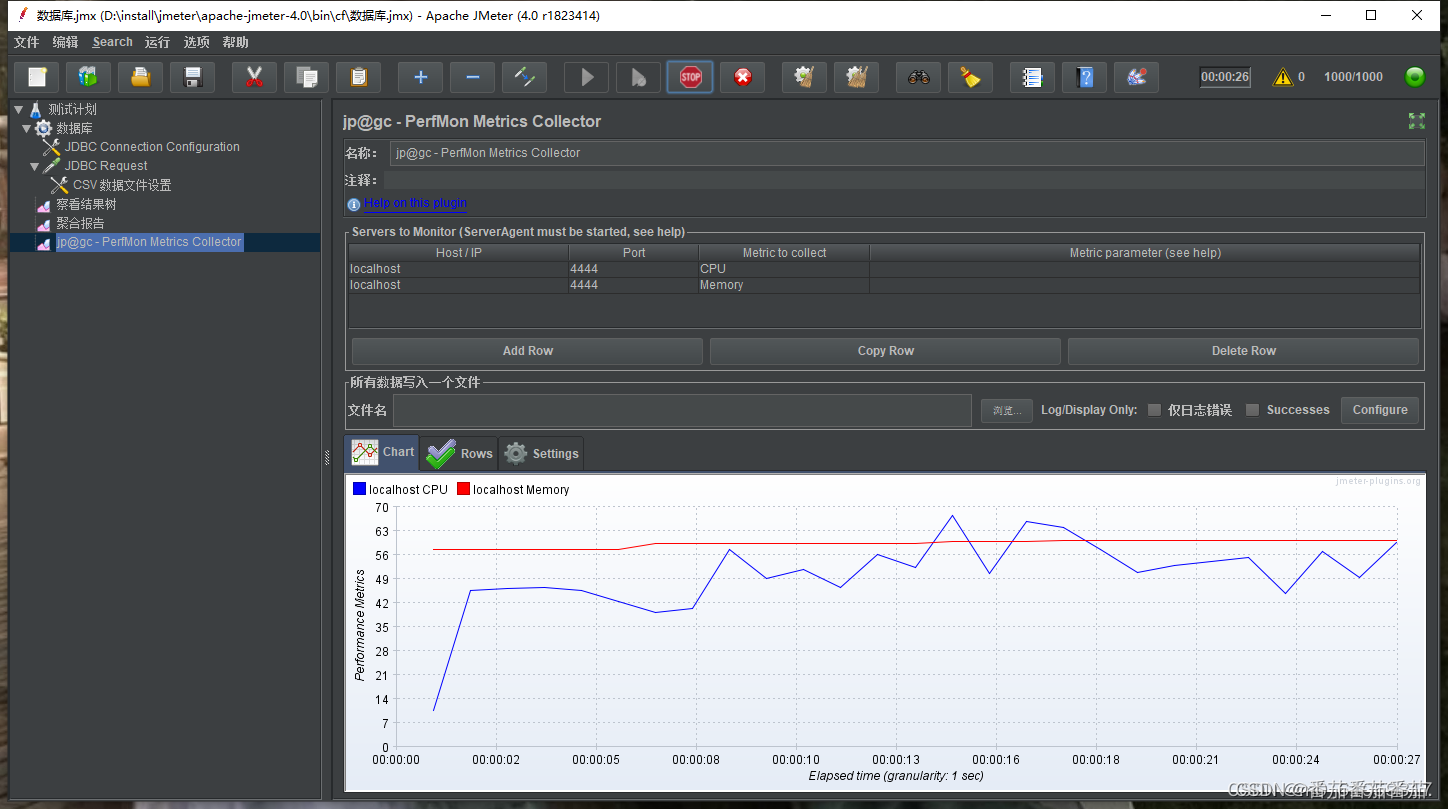Click the plus Expand All icon
Image resolution: width=1448 pixels, height=809 pixels.
[421, 77]
